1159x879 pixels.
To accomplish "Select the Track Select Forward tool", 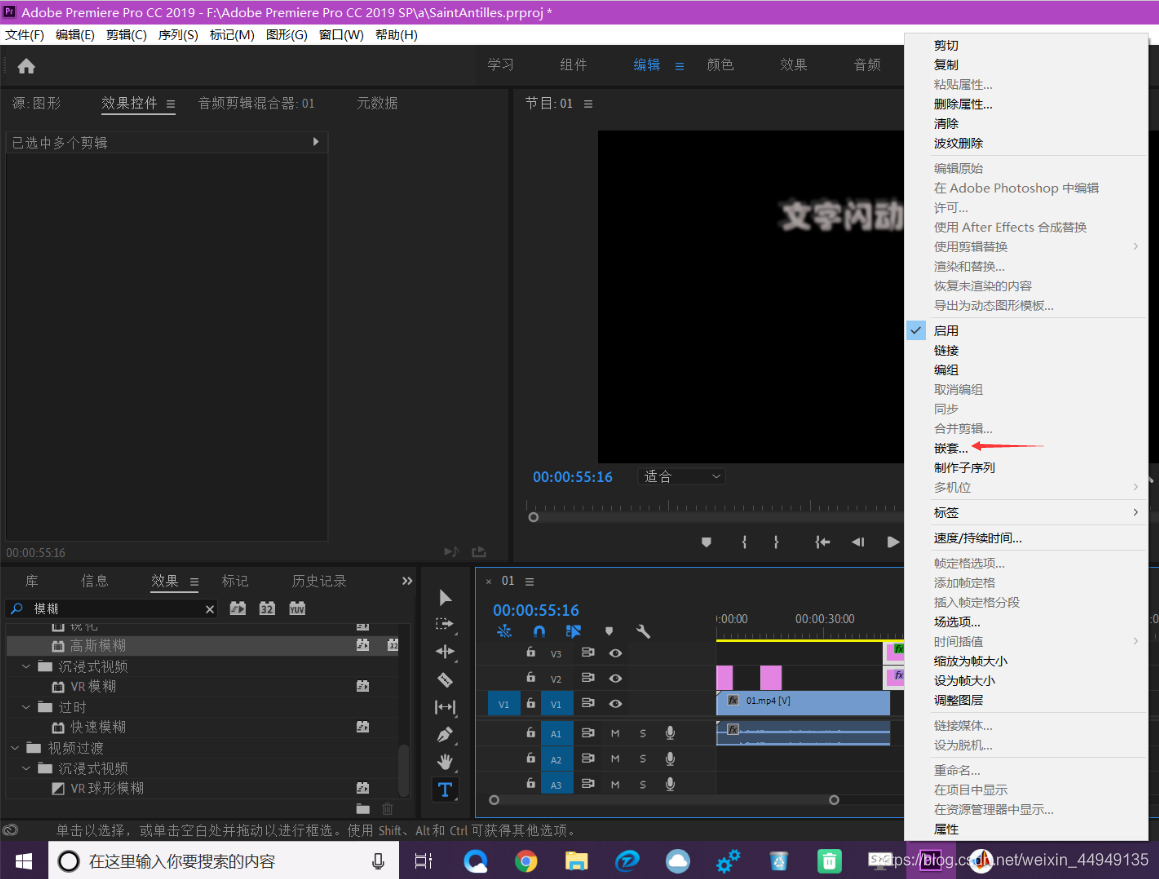I will [445, 624].
